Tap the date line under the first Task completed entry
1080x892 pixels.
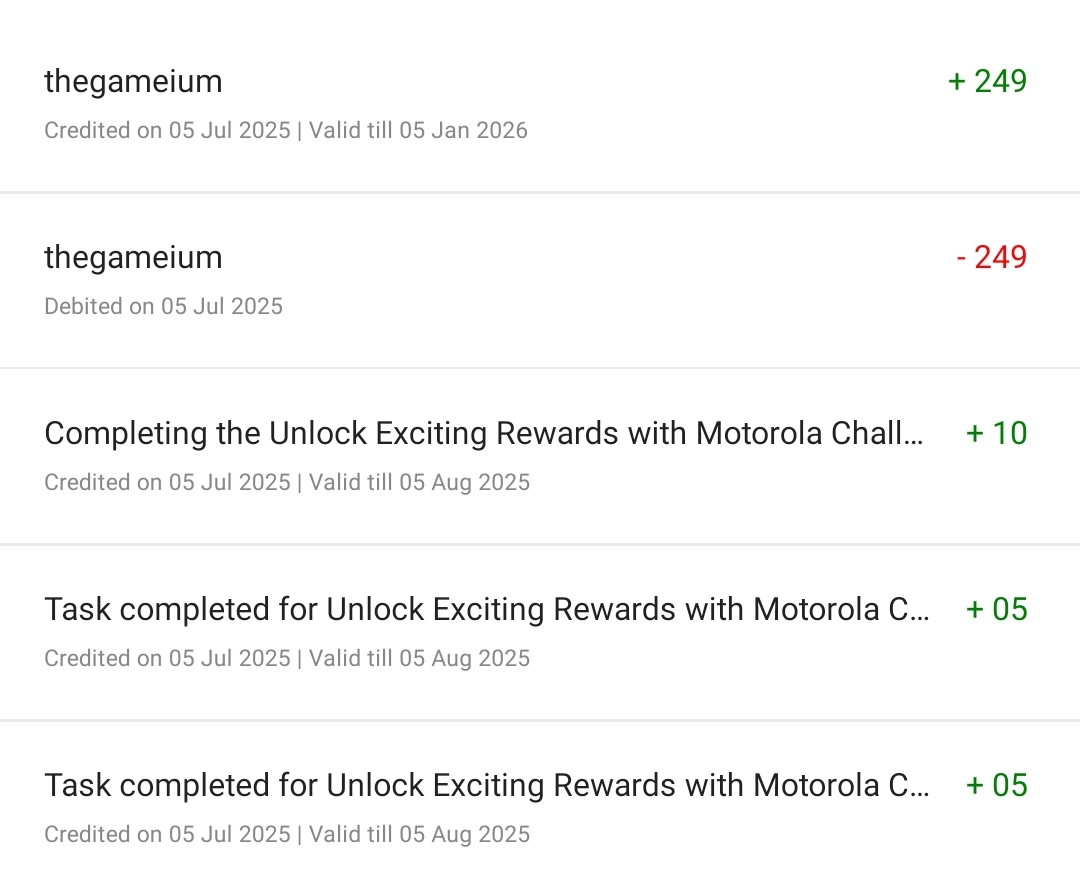[287, 658]
